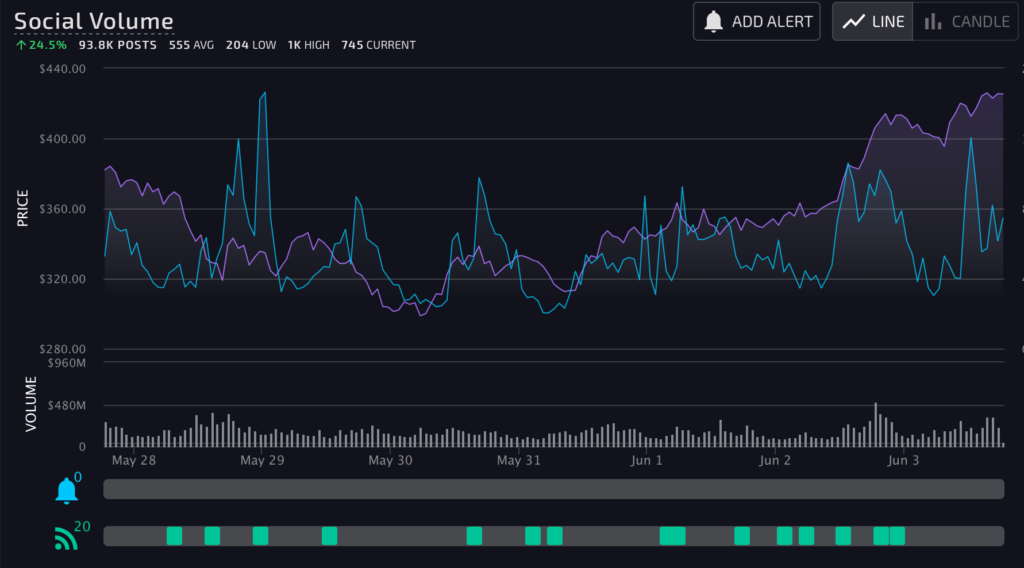Select the first green feed marker on timeline
Screen dimensions: 1024x568
174,536
